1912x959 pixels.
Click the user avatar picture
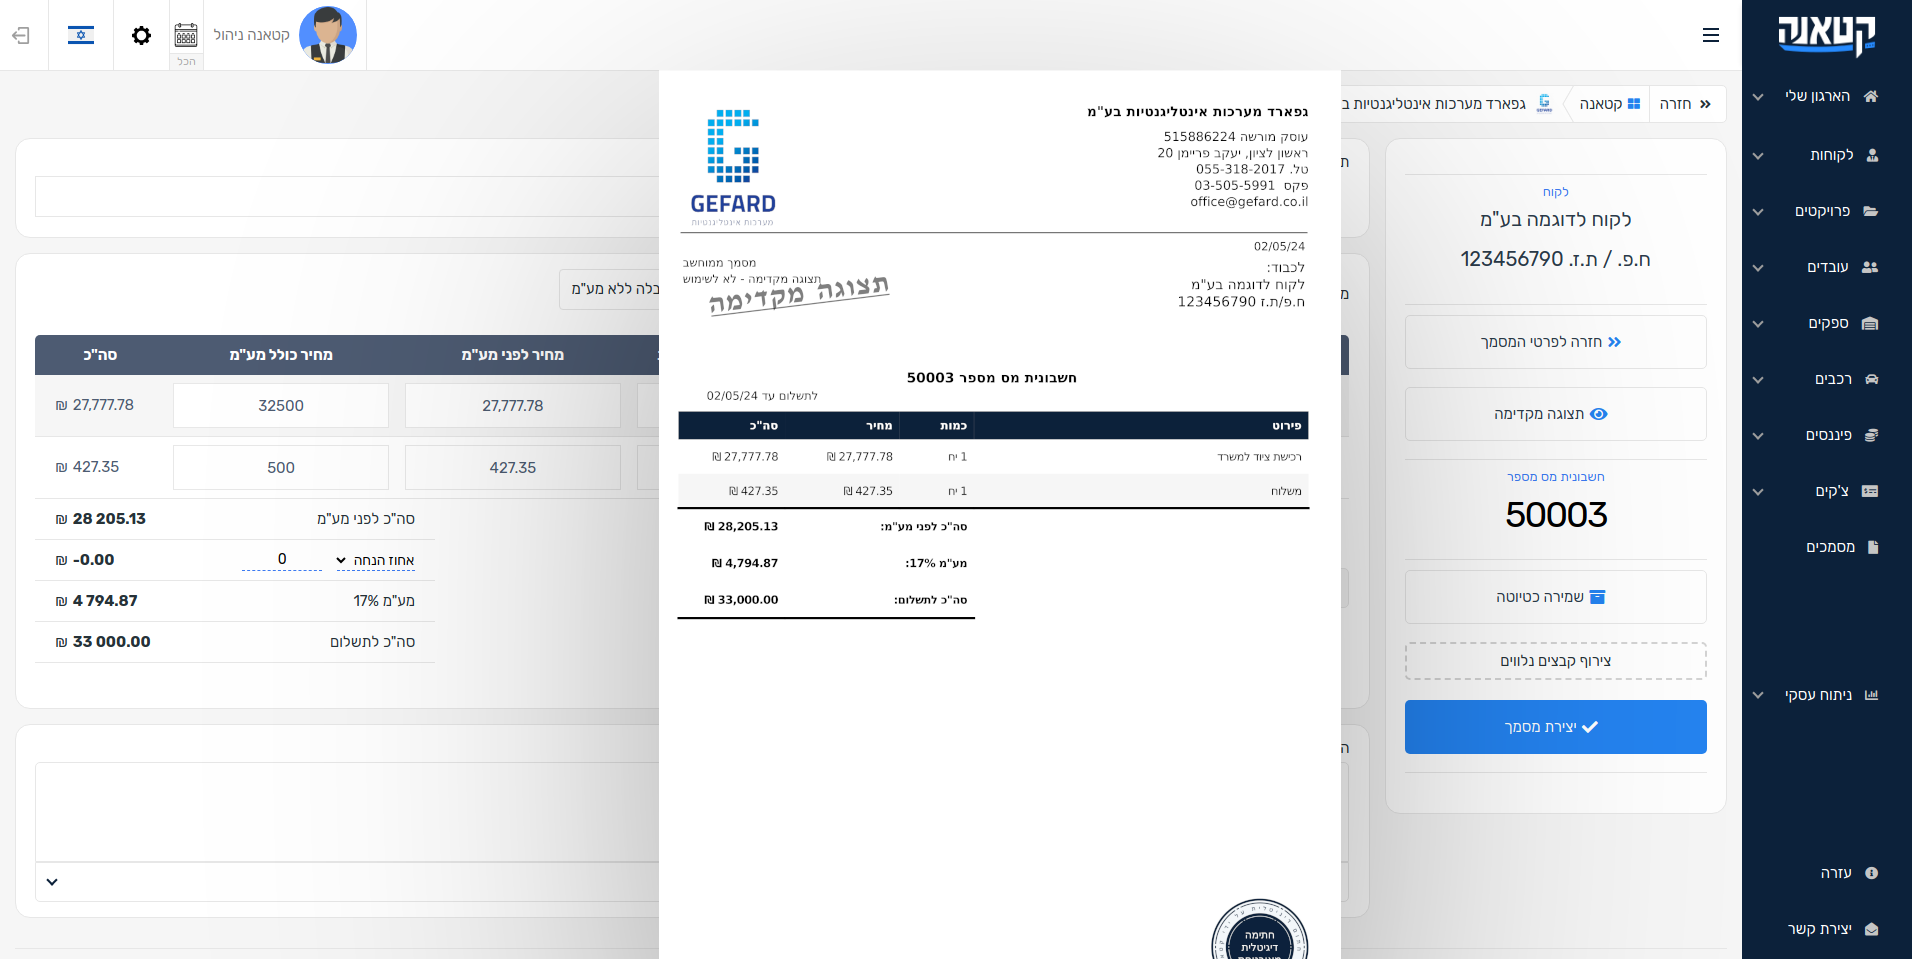pos(327,35)
